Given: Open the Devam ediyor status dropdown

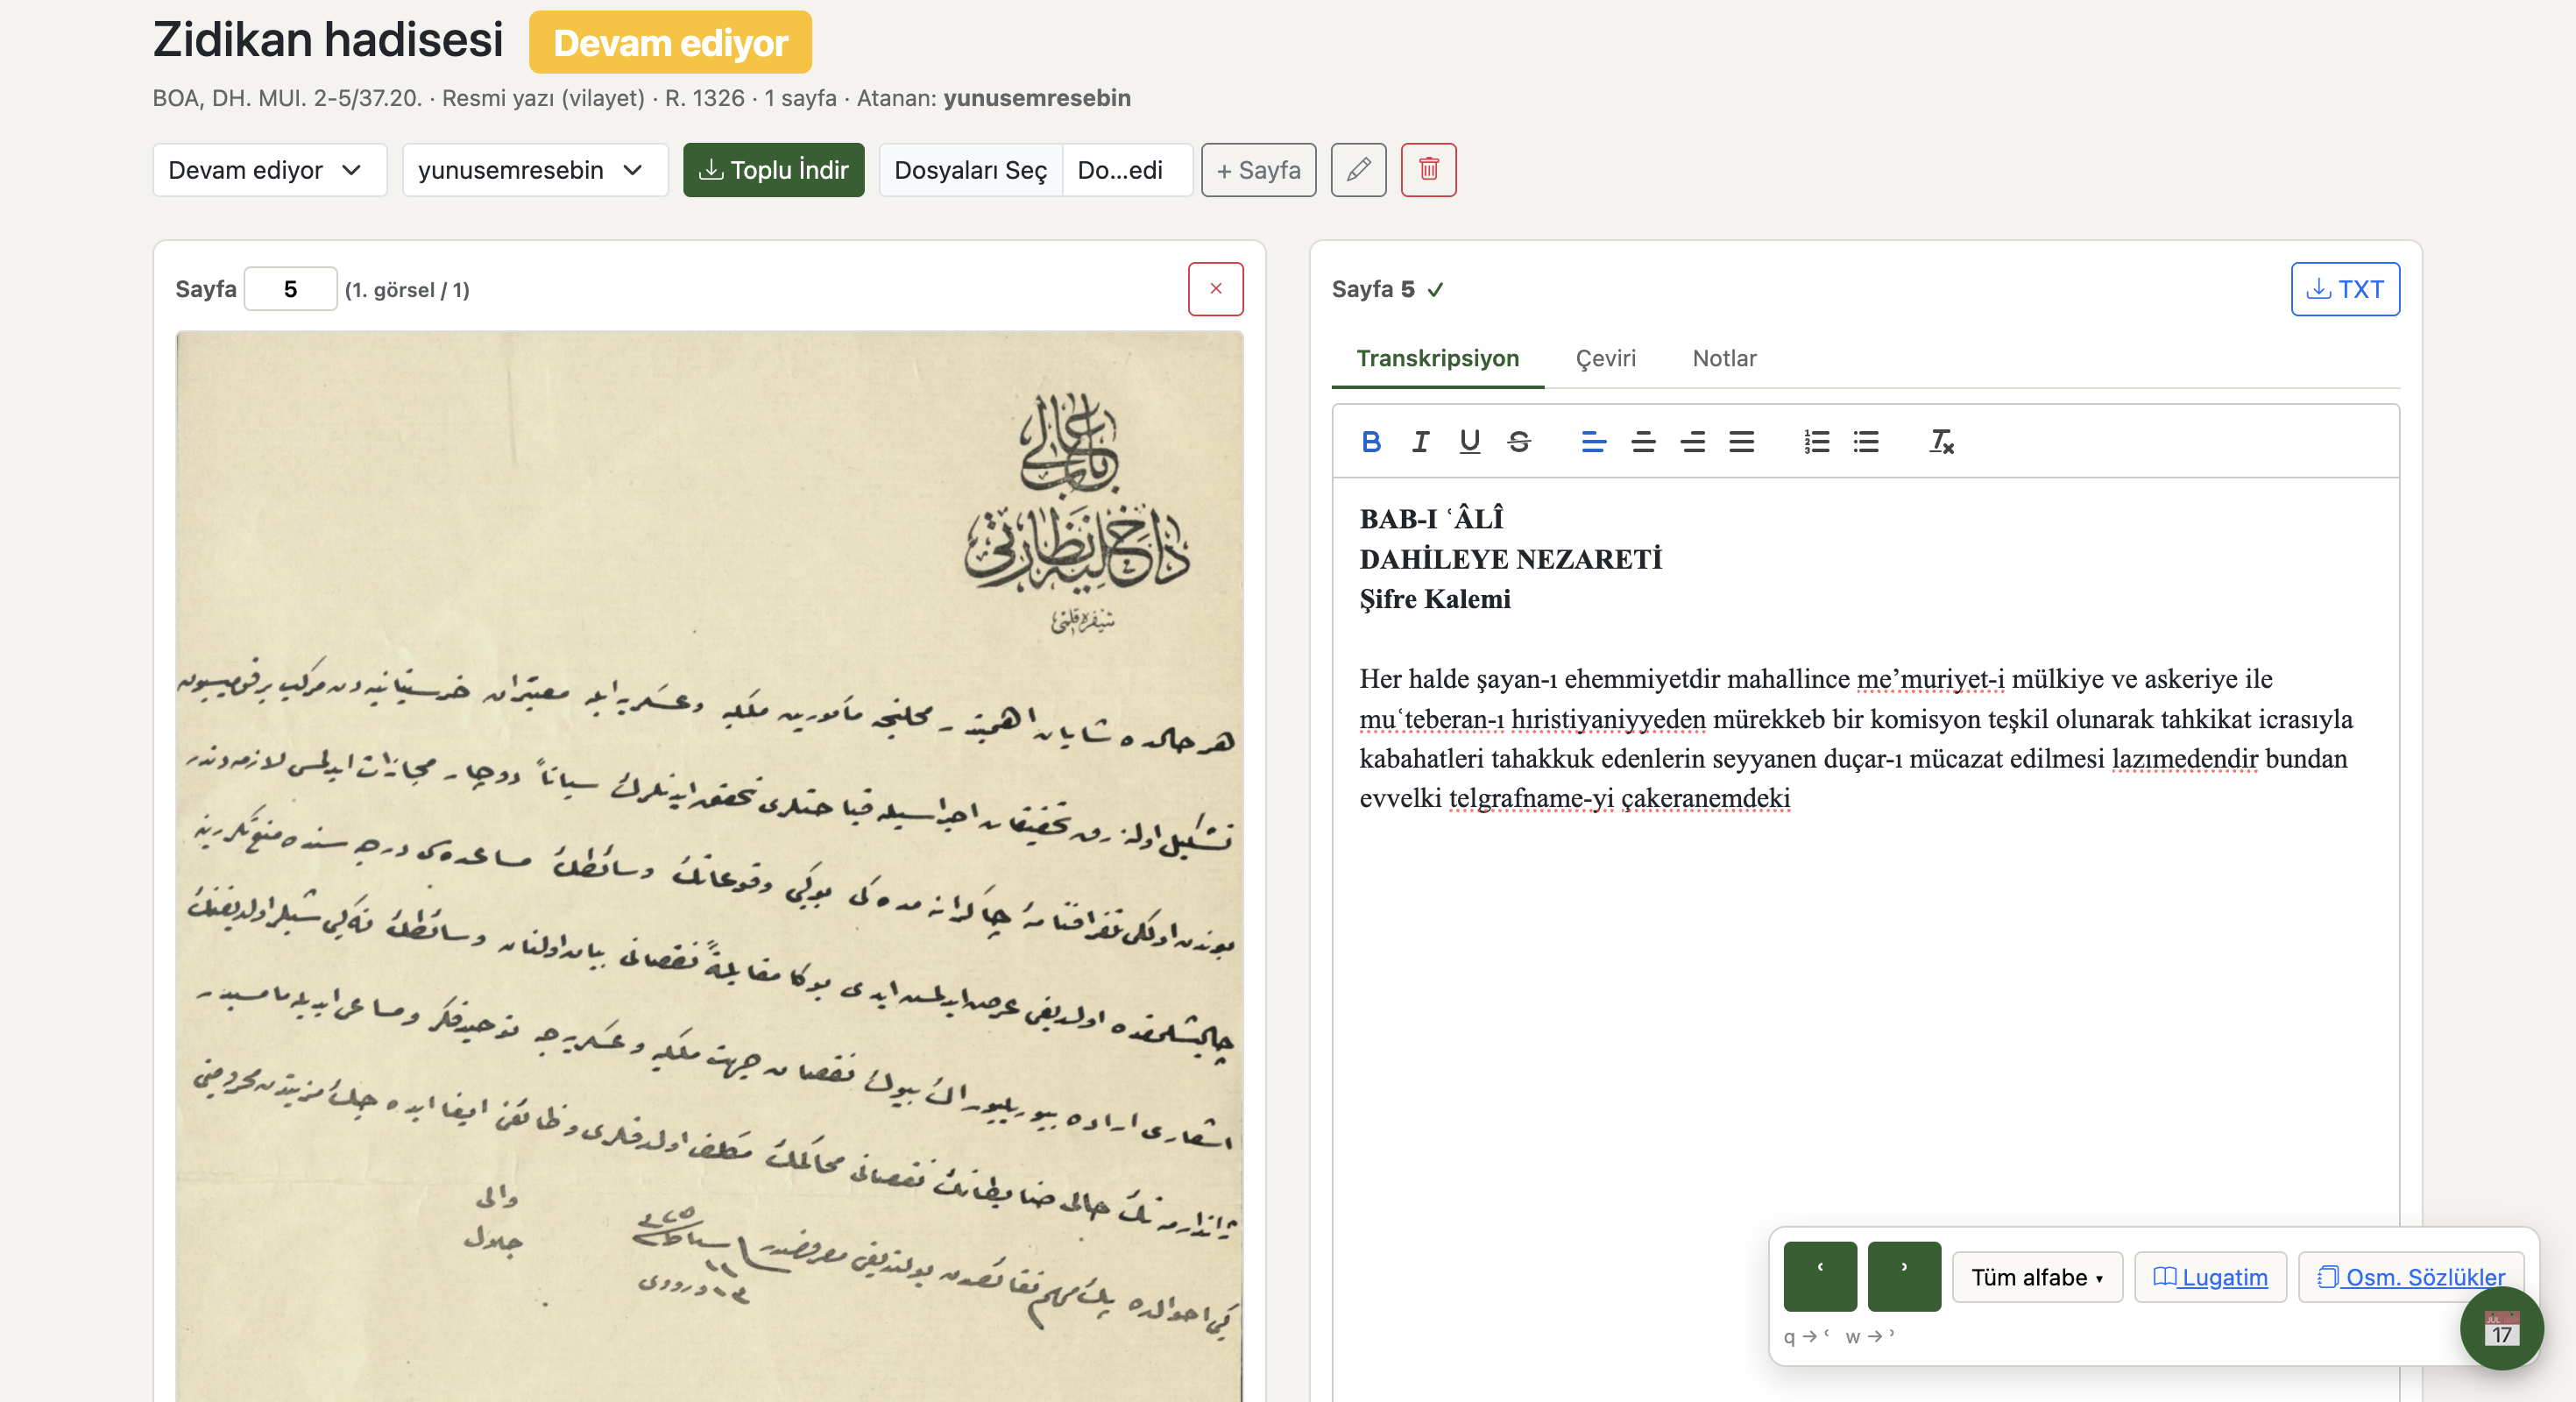Looking at the screenshot, I should 269,170.
